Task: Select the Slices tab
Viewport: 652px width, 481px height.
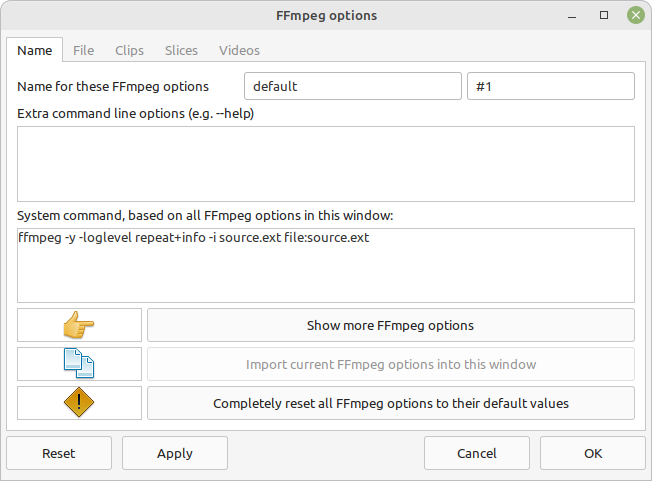Action: click(x=181, y=50)
